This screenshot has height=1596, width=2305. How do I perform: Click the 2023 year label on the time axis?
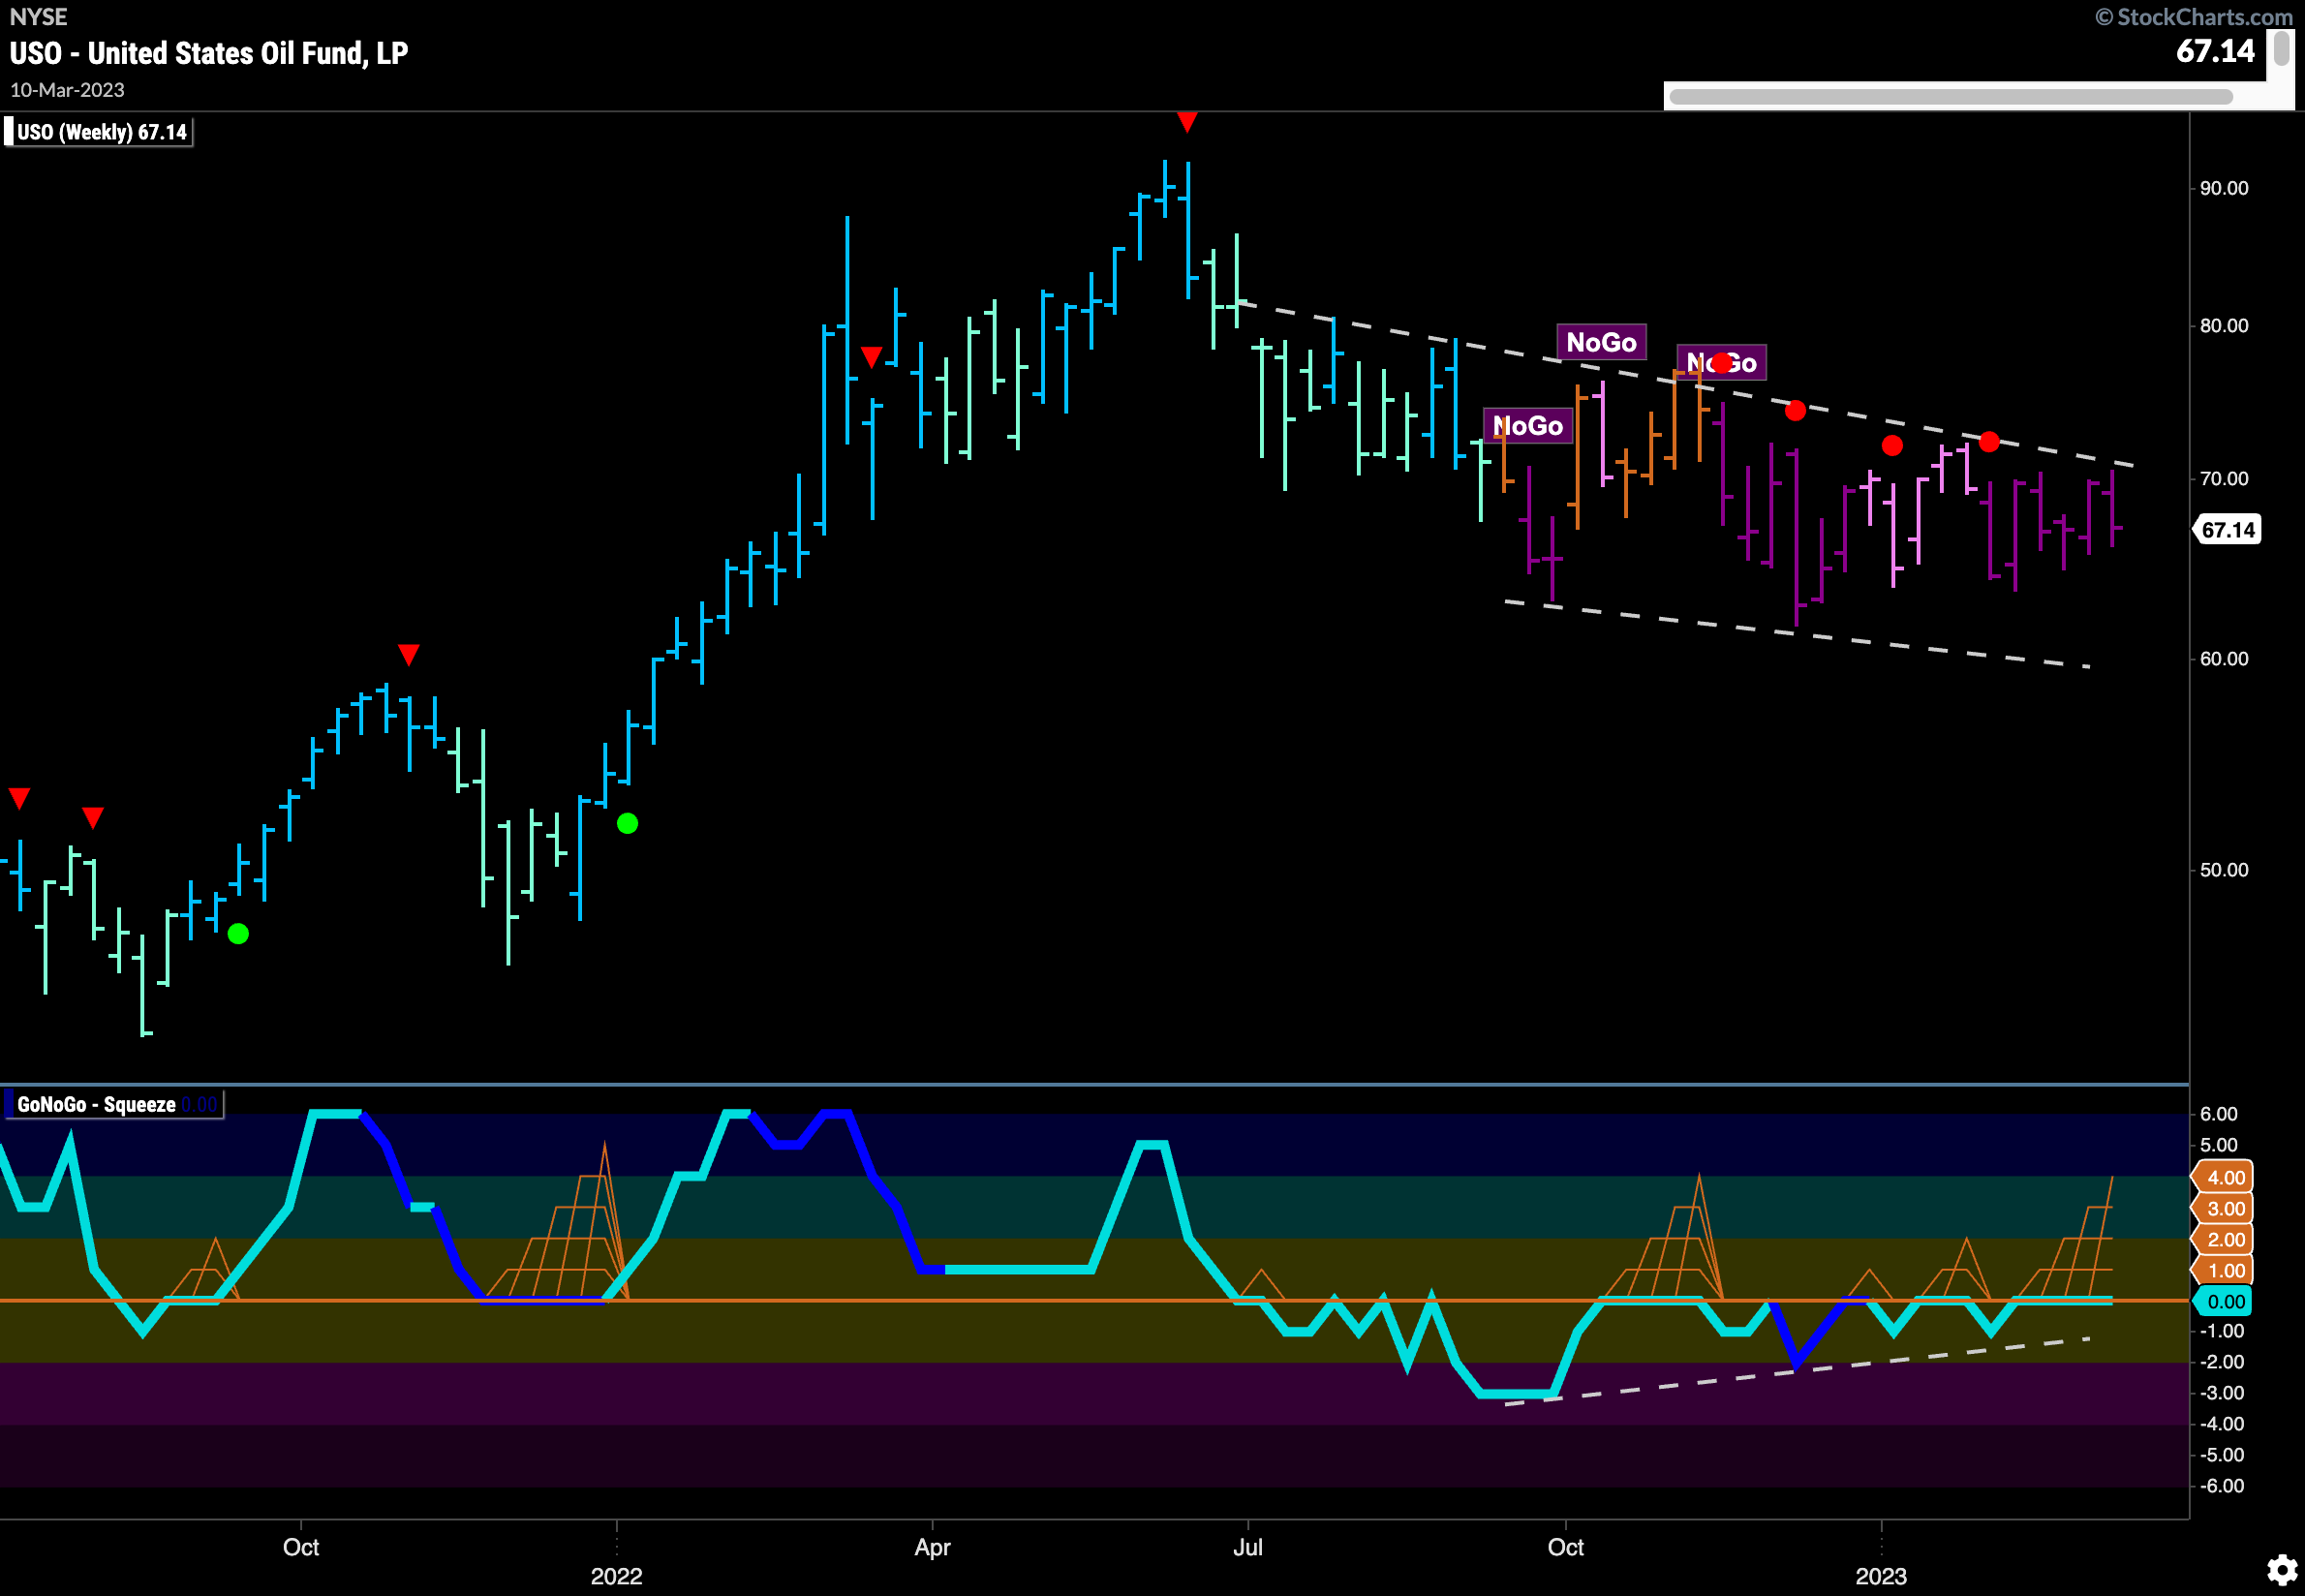[x=1881, y=1576]
